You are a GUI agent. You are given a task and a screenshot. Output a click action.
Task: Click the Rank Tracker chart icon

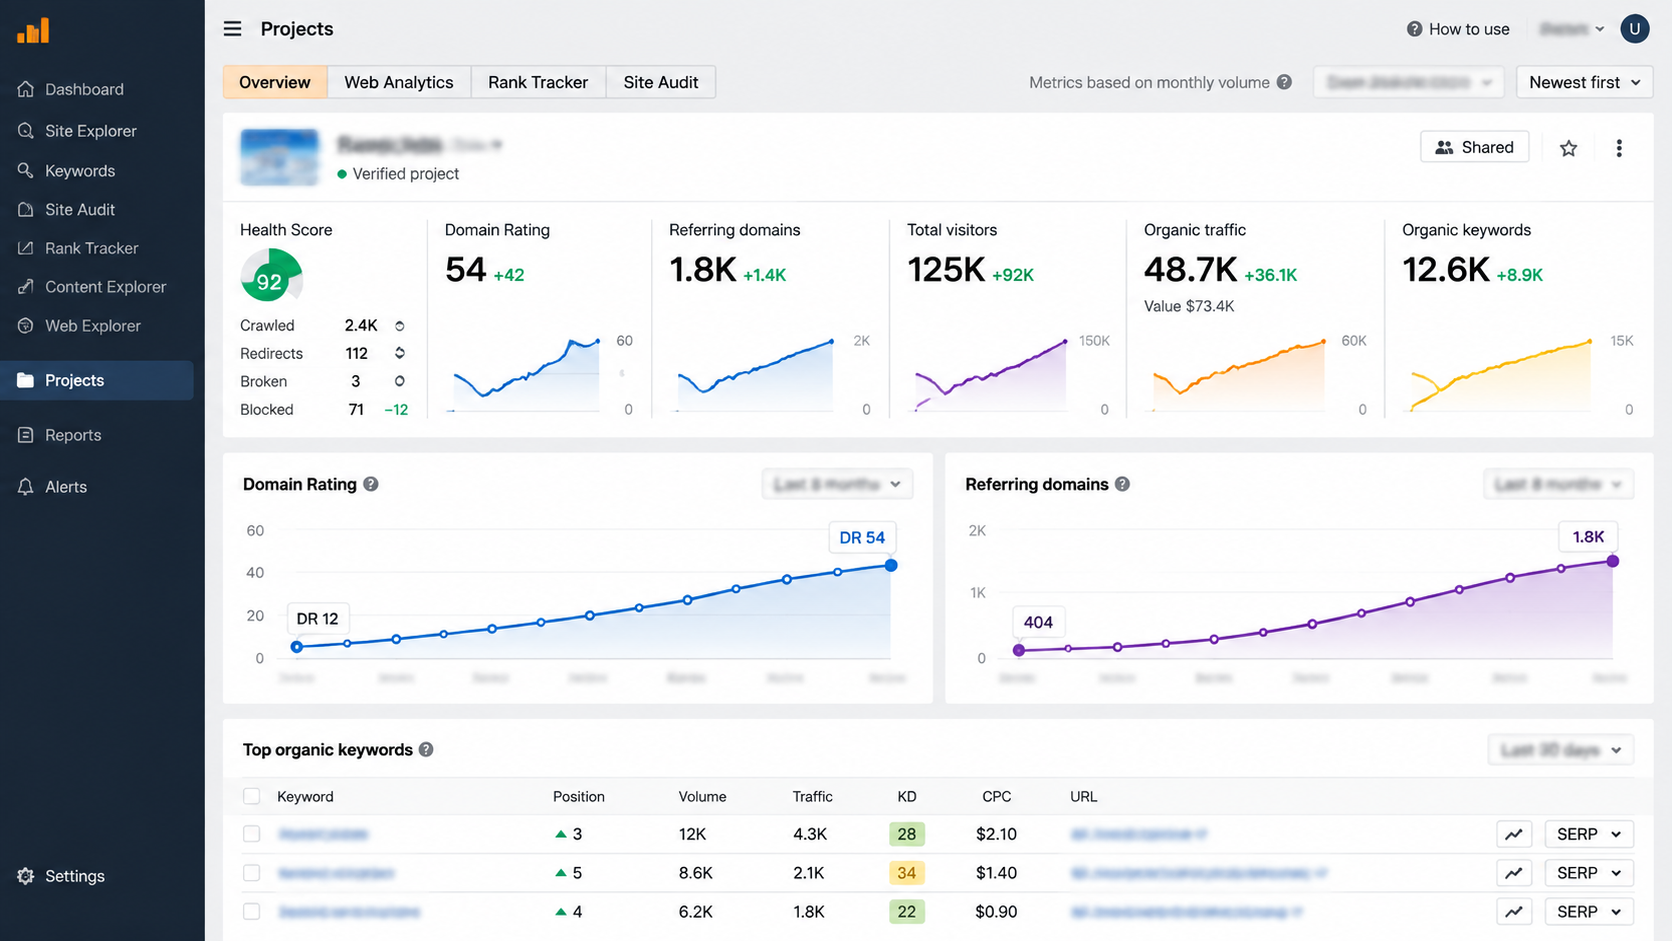click(x=26, y=248)
